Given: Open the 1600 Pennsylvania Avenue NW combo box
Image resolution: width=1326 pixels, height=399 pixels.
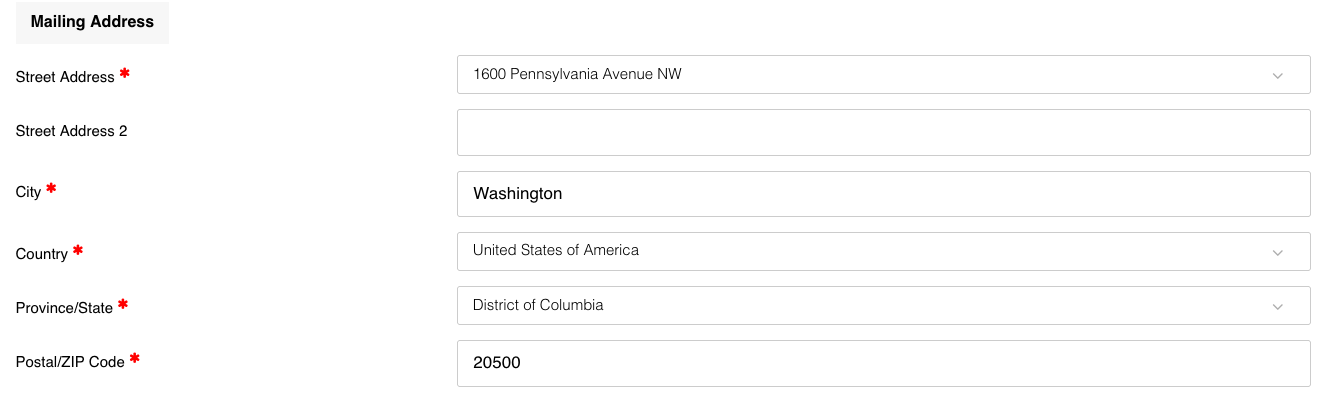Looking at the screenshot, I should click(883, 75).
